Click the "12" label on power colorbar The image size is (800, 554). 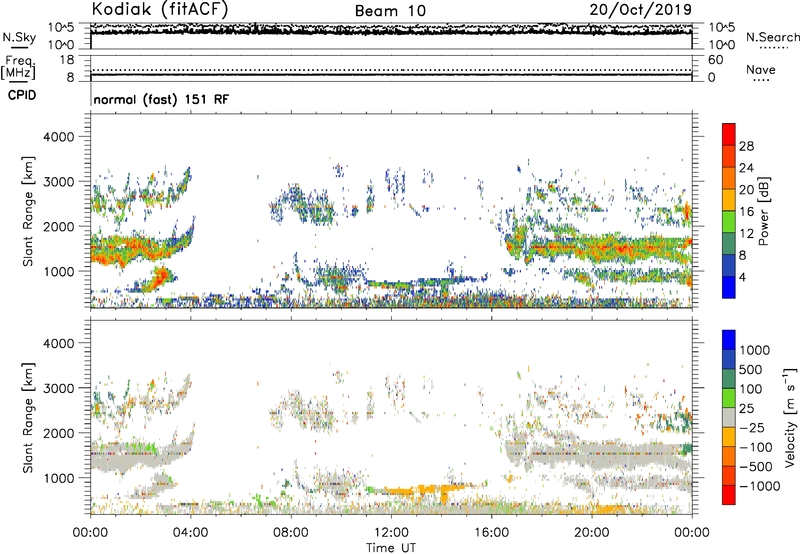click(x=746, y=234)
